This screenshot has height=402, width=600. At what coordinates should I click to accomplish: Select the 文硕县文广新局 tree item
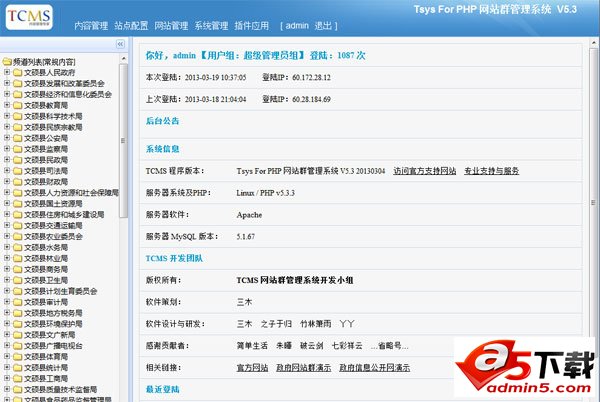(50, 335)
